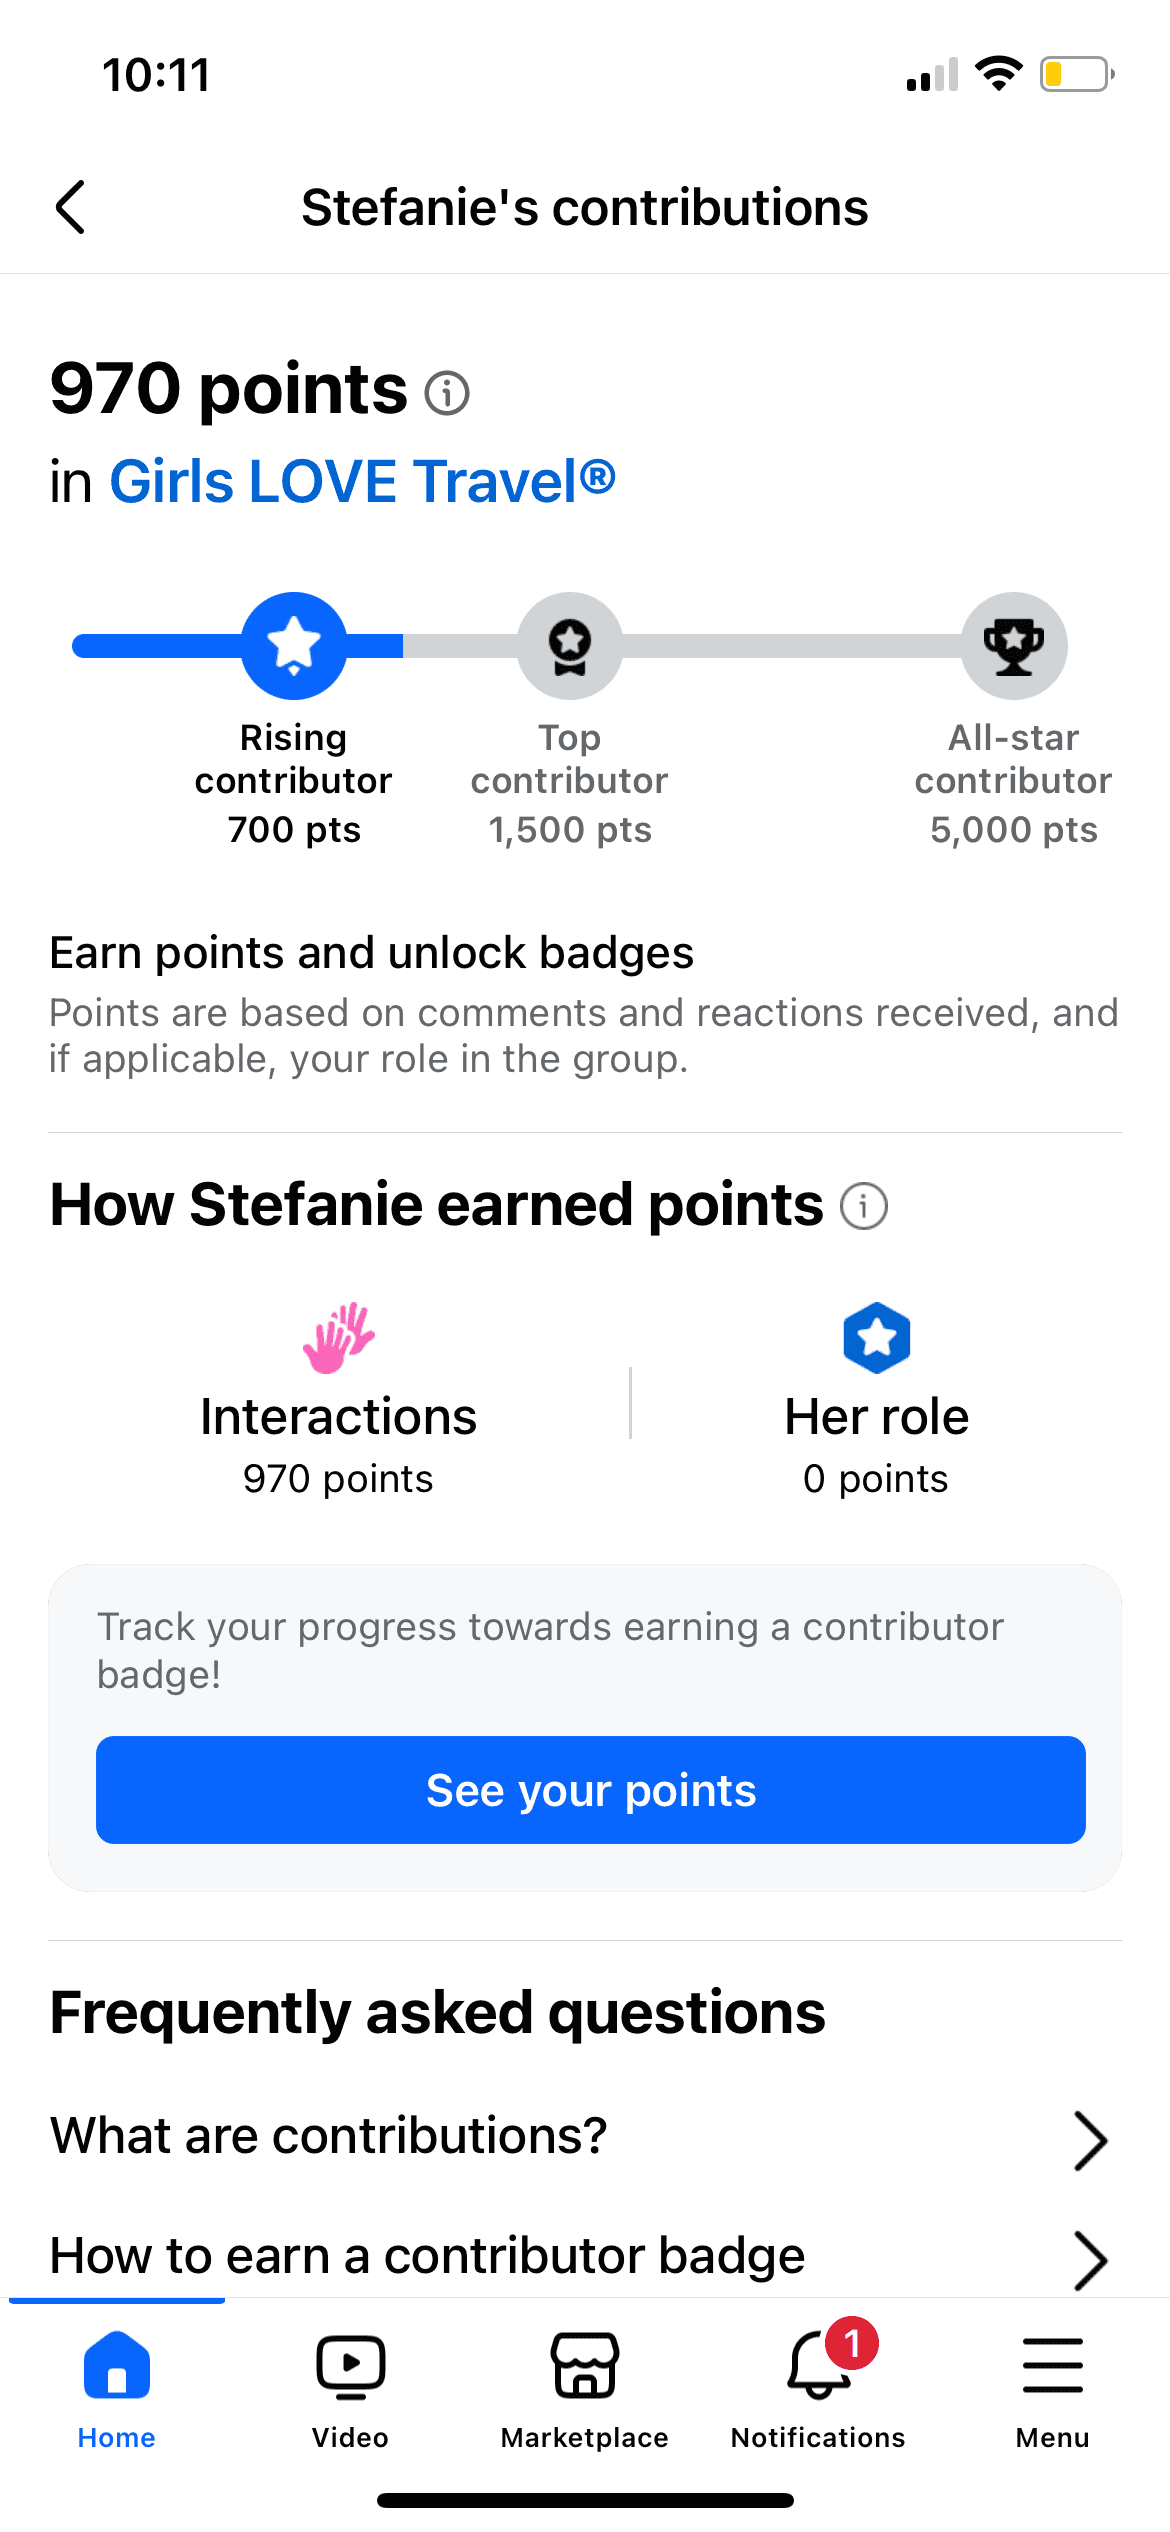Switch to the Home tab
The height and width of the screenshot is (2532, 1170).
click(x=117, y=2386)
